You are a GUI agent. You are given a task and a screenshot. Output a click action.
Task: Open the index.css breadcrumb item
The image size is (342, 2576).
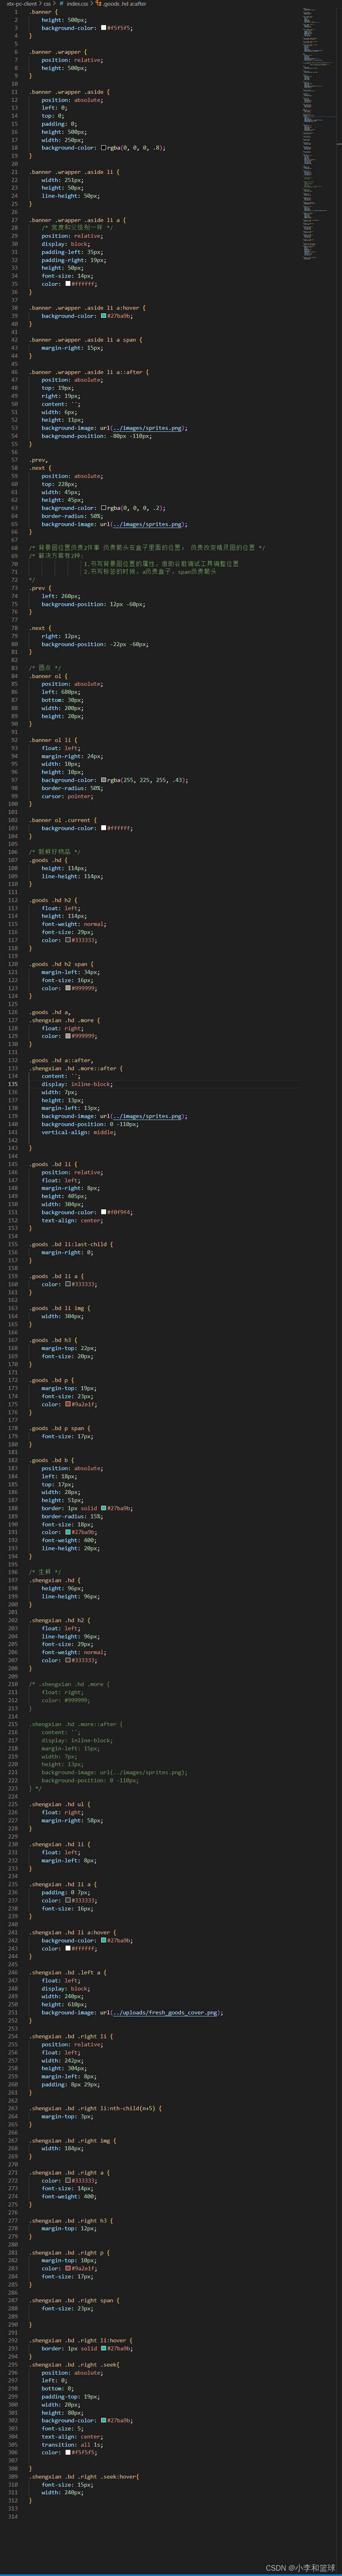[x=77, y=4]
